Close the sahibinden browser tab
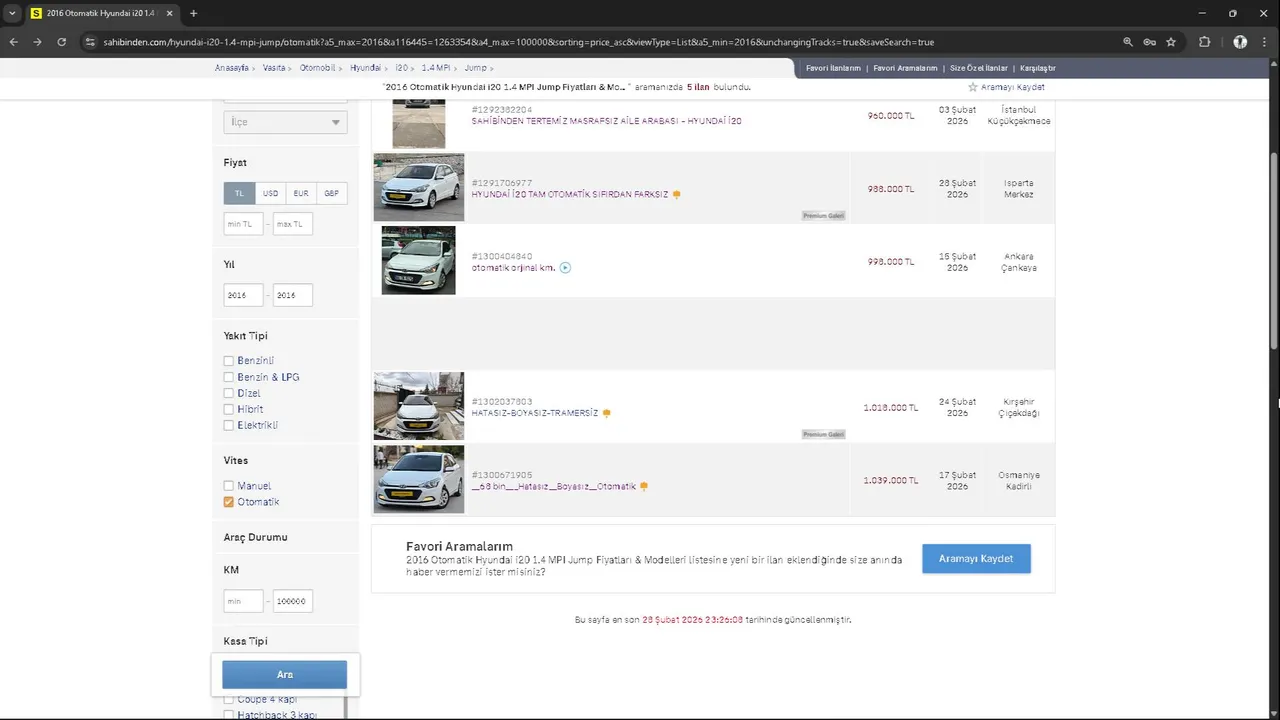Screen dimensions: 1280x720 coord(172,13)
